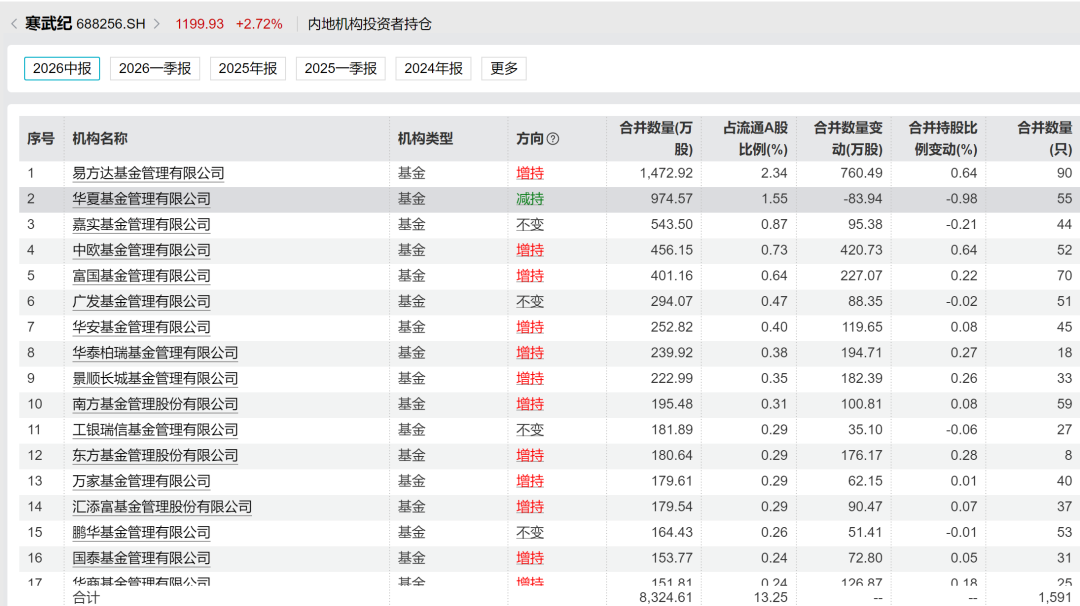Click value 227.07 in 富国 row
Screen dimensions: 1080x606
point(862,276)
